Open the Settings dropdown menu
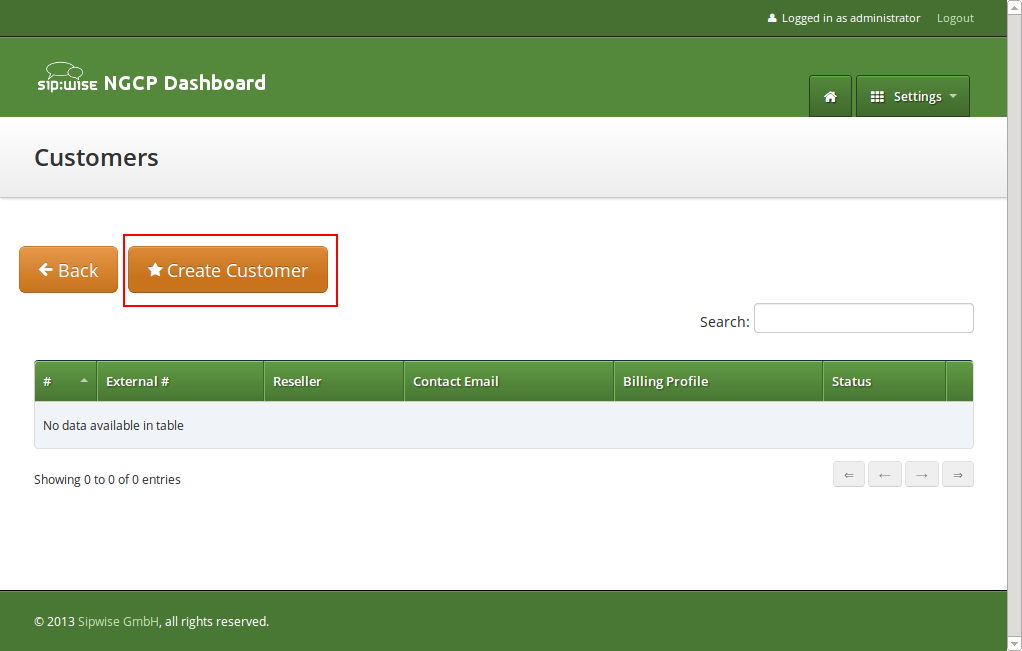This screenshot has height=651, width=1022. click(913, 97)
